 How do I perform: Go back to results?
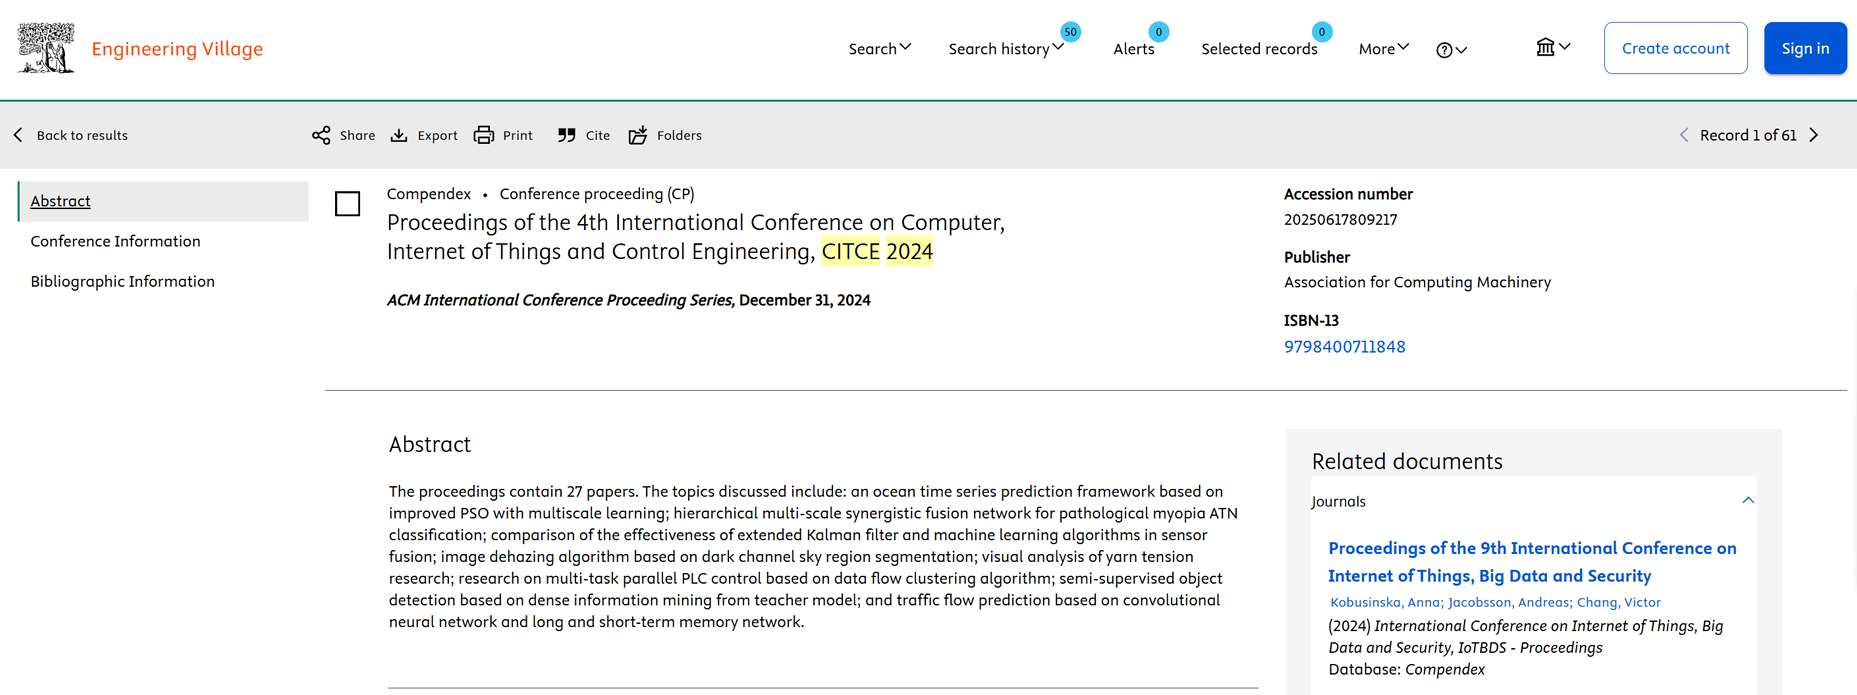click(x=70, y=135)
